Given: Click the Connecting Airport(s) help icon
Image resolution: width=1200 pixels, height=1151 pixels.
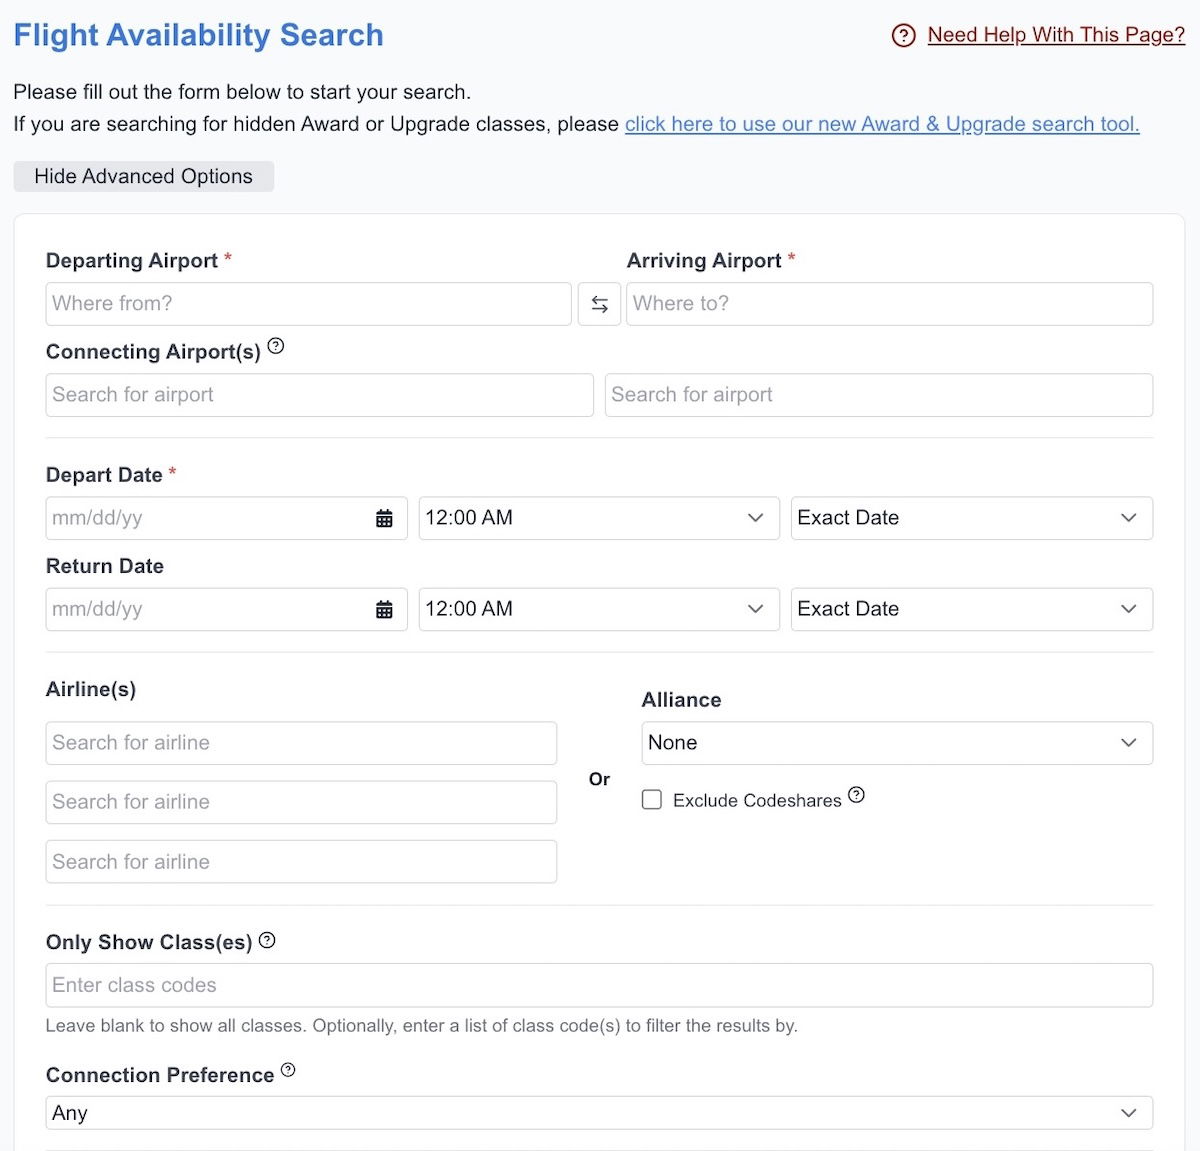Looking at the screenshot, I should 276,346.
